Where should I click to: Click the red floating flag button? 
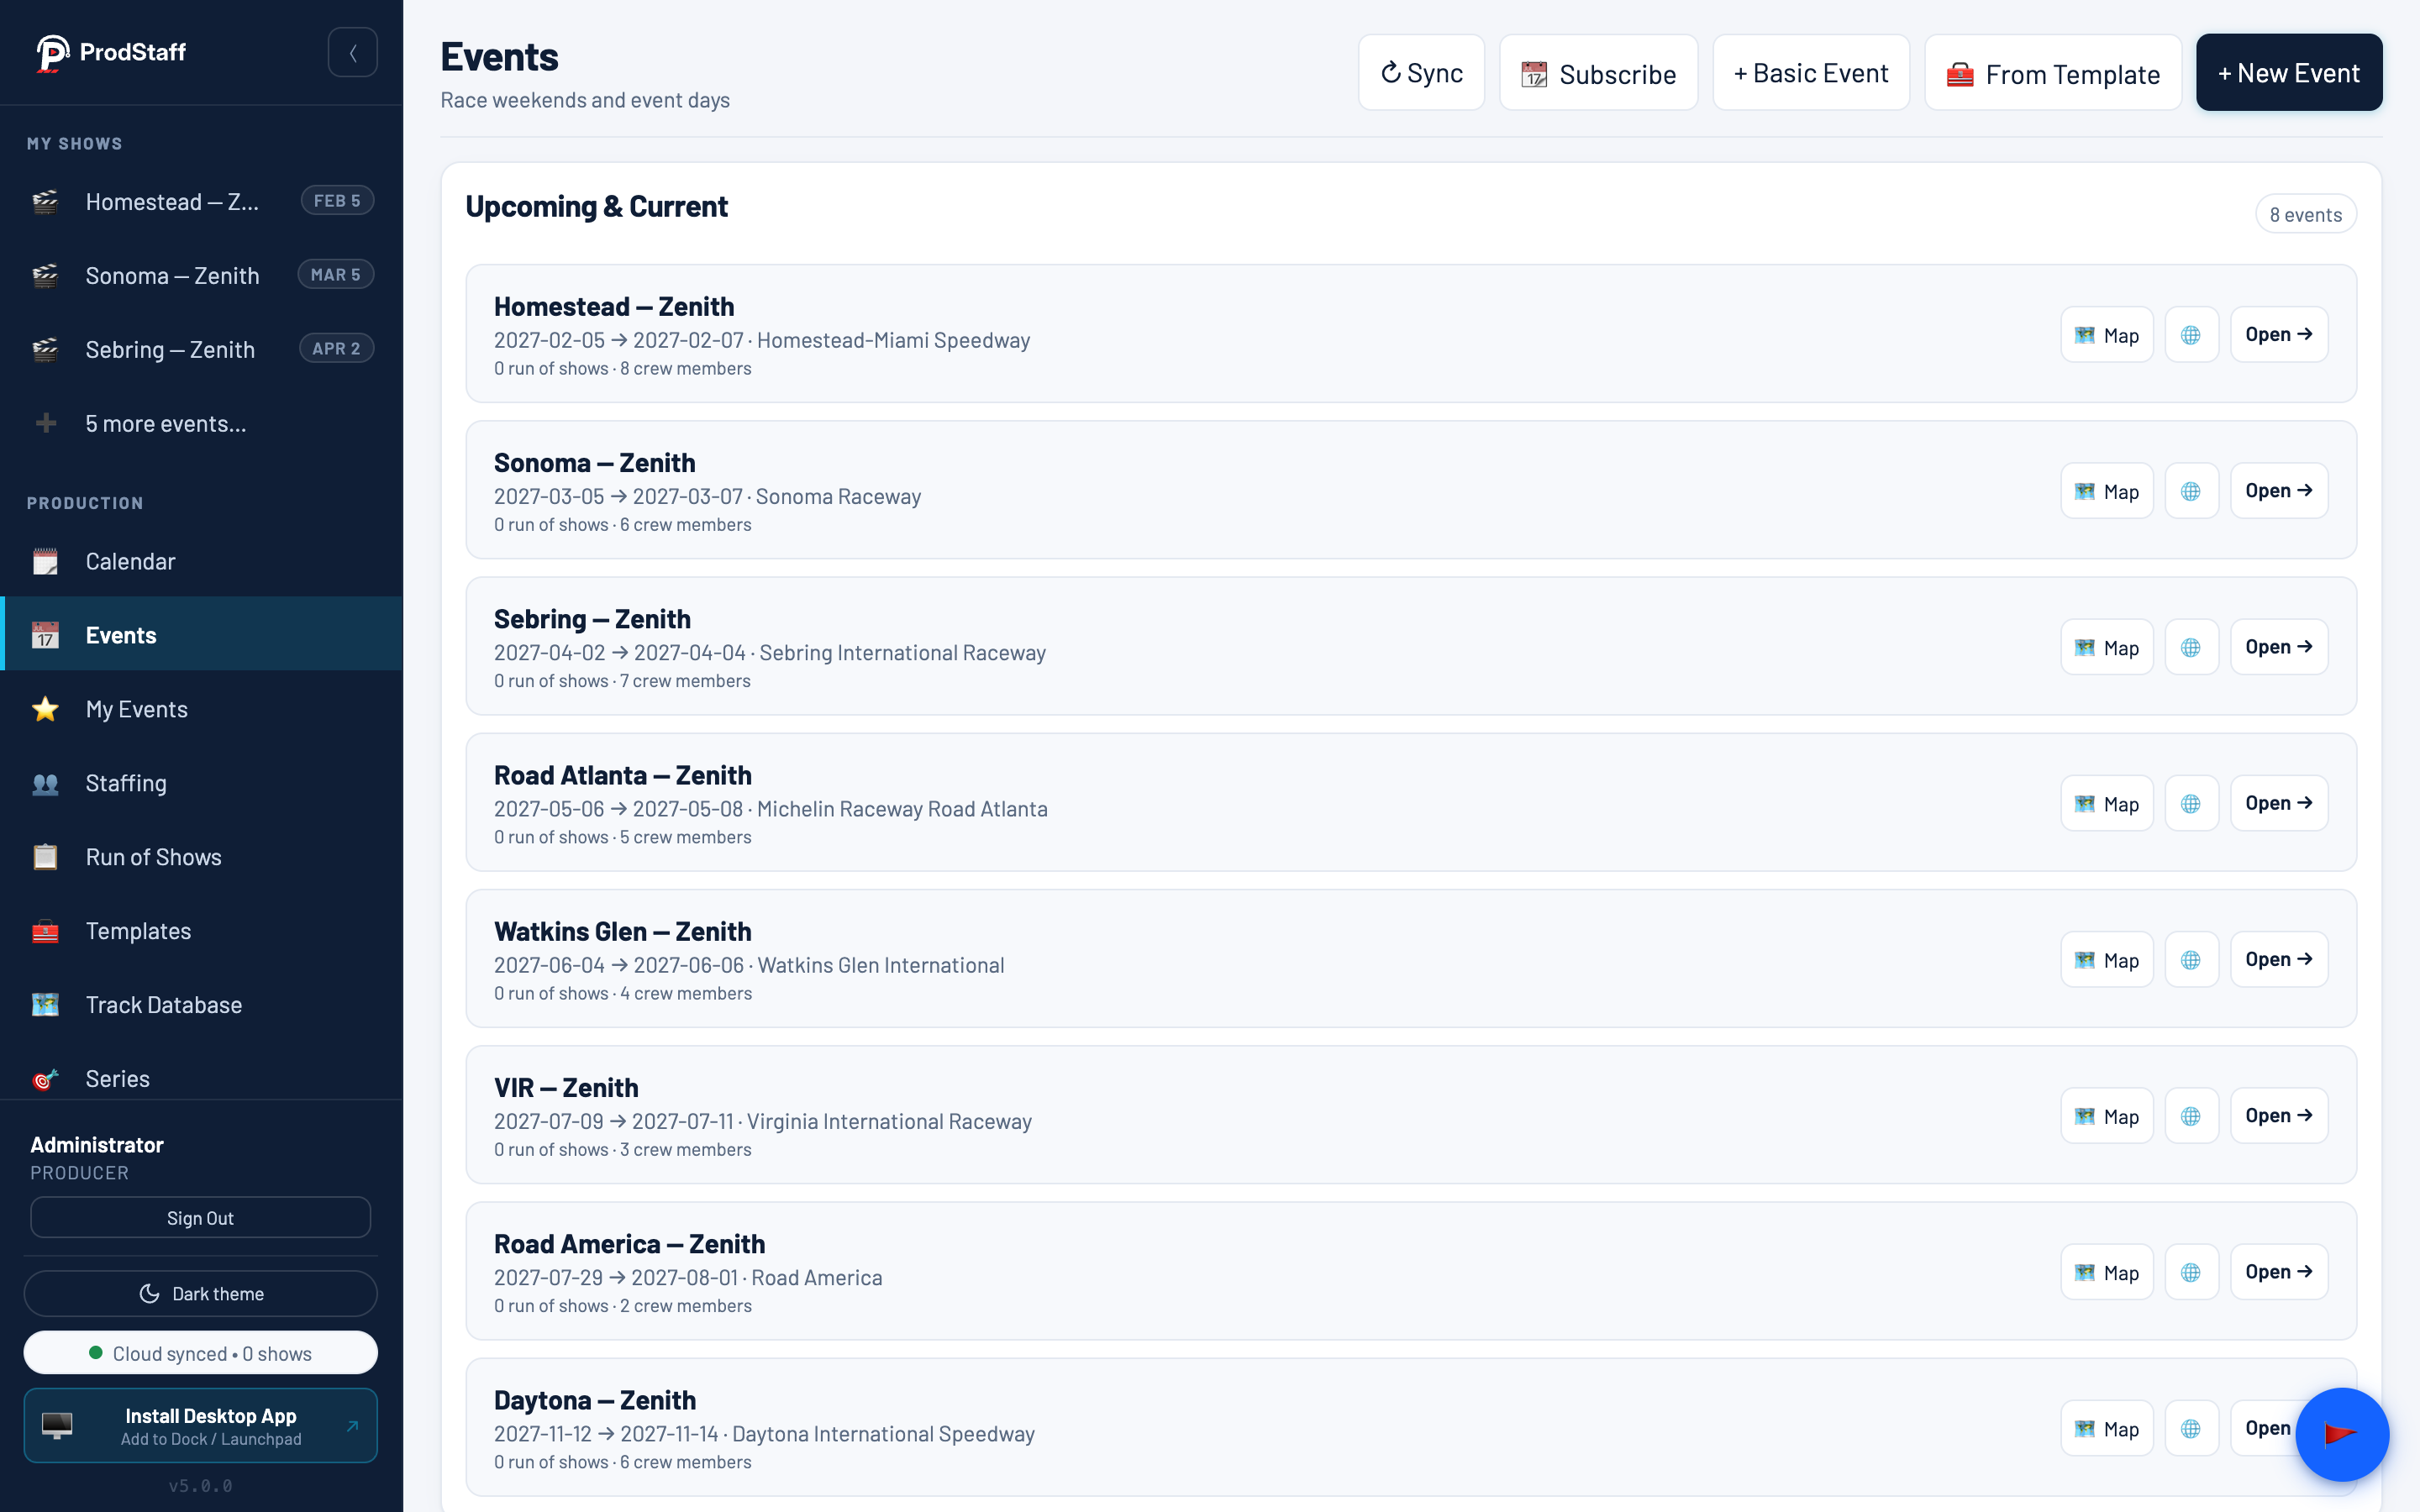[2341, 1434]
